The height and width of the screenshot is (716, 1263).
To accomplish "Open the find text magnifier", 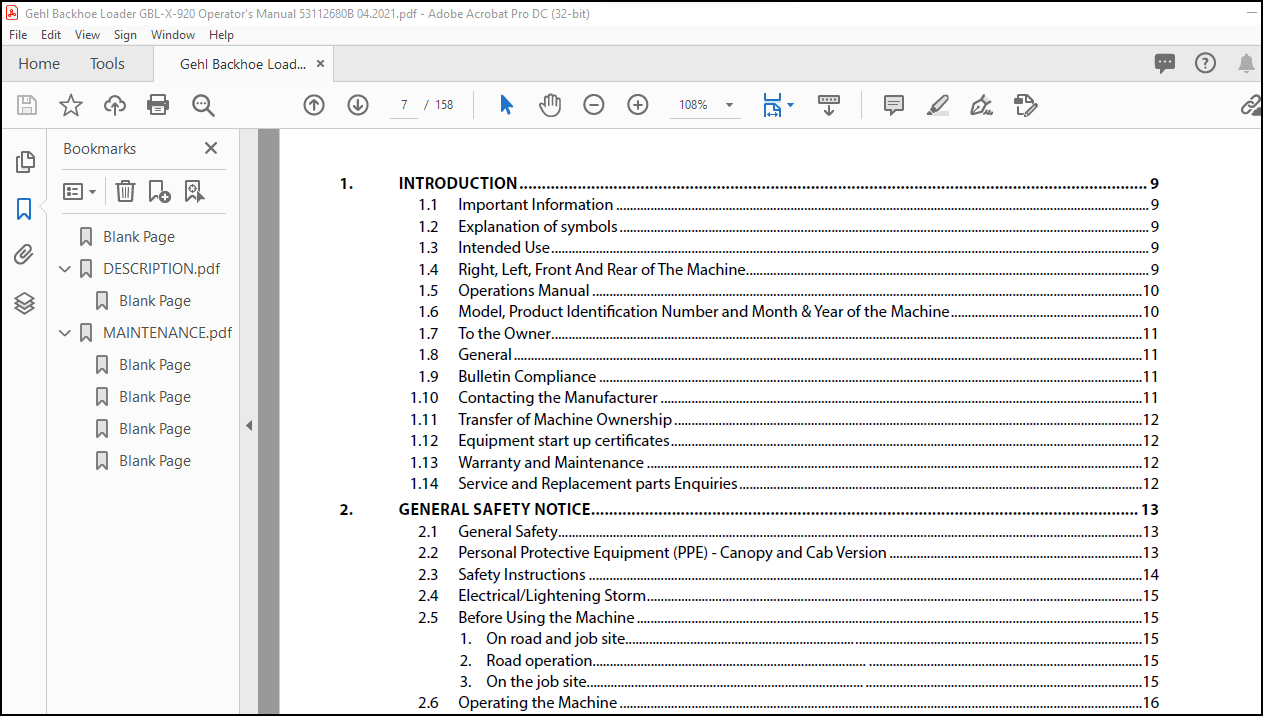I will pos(204,105).
